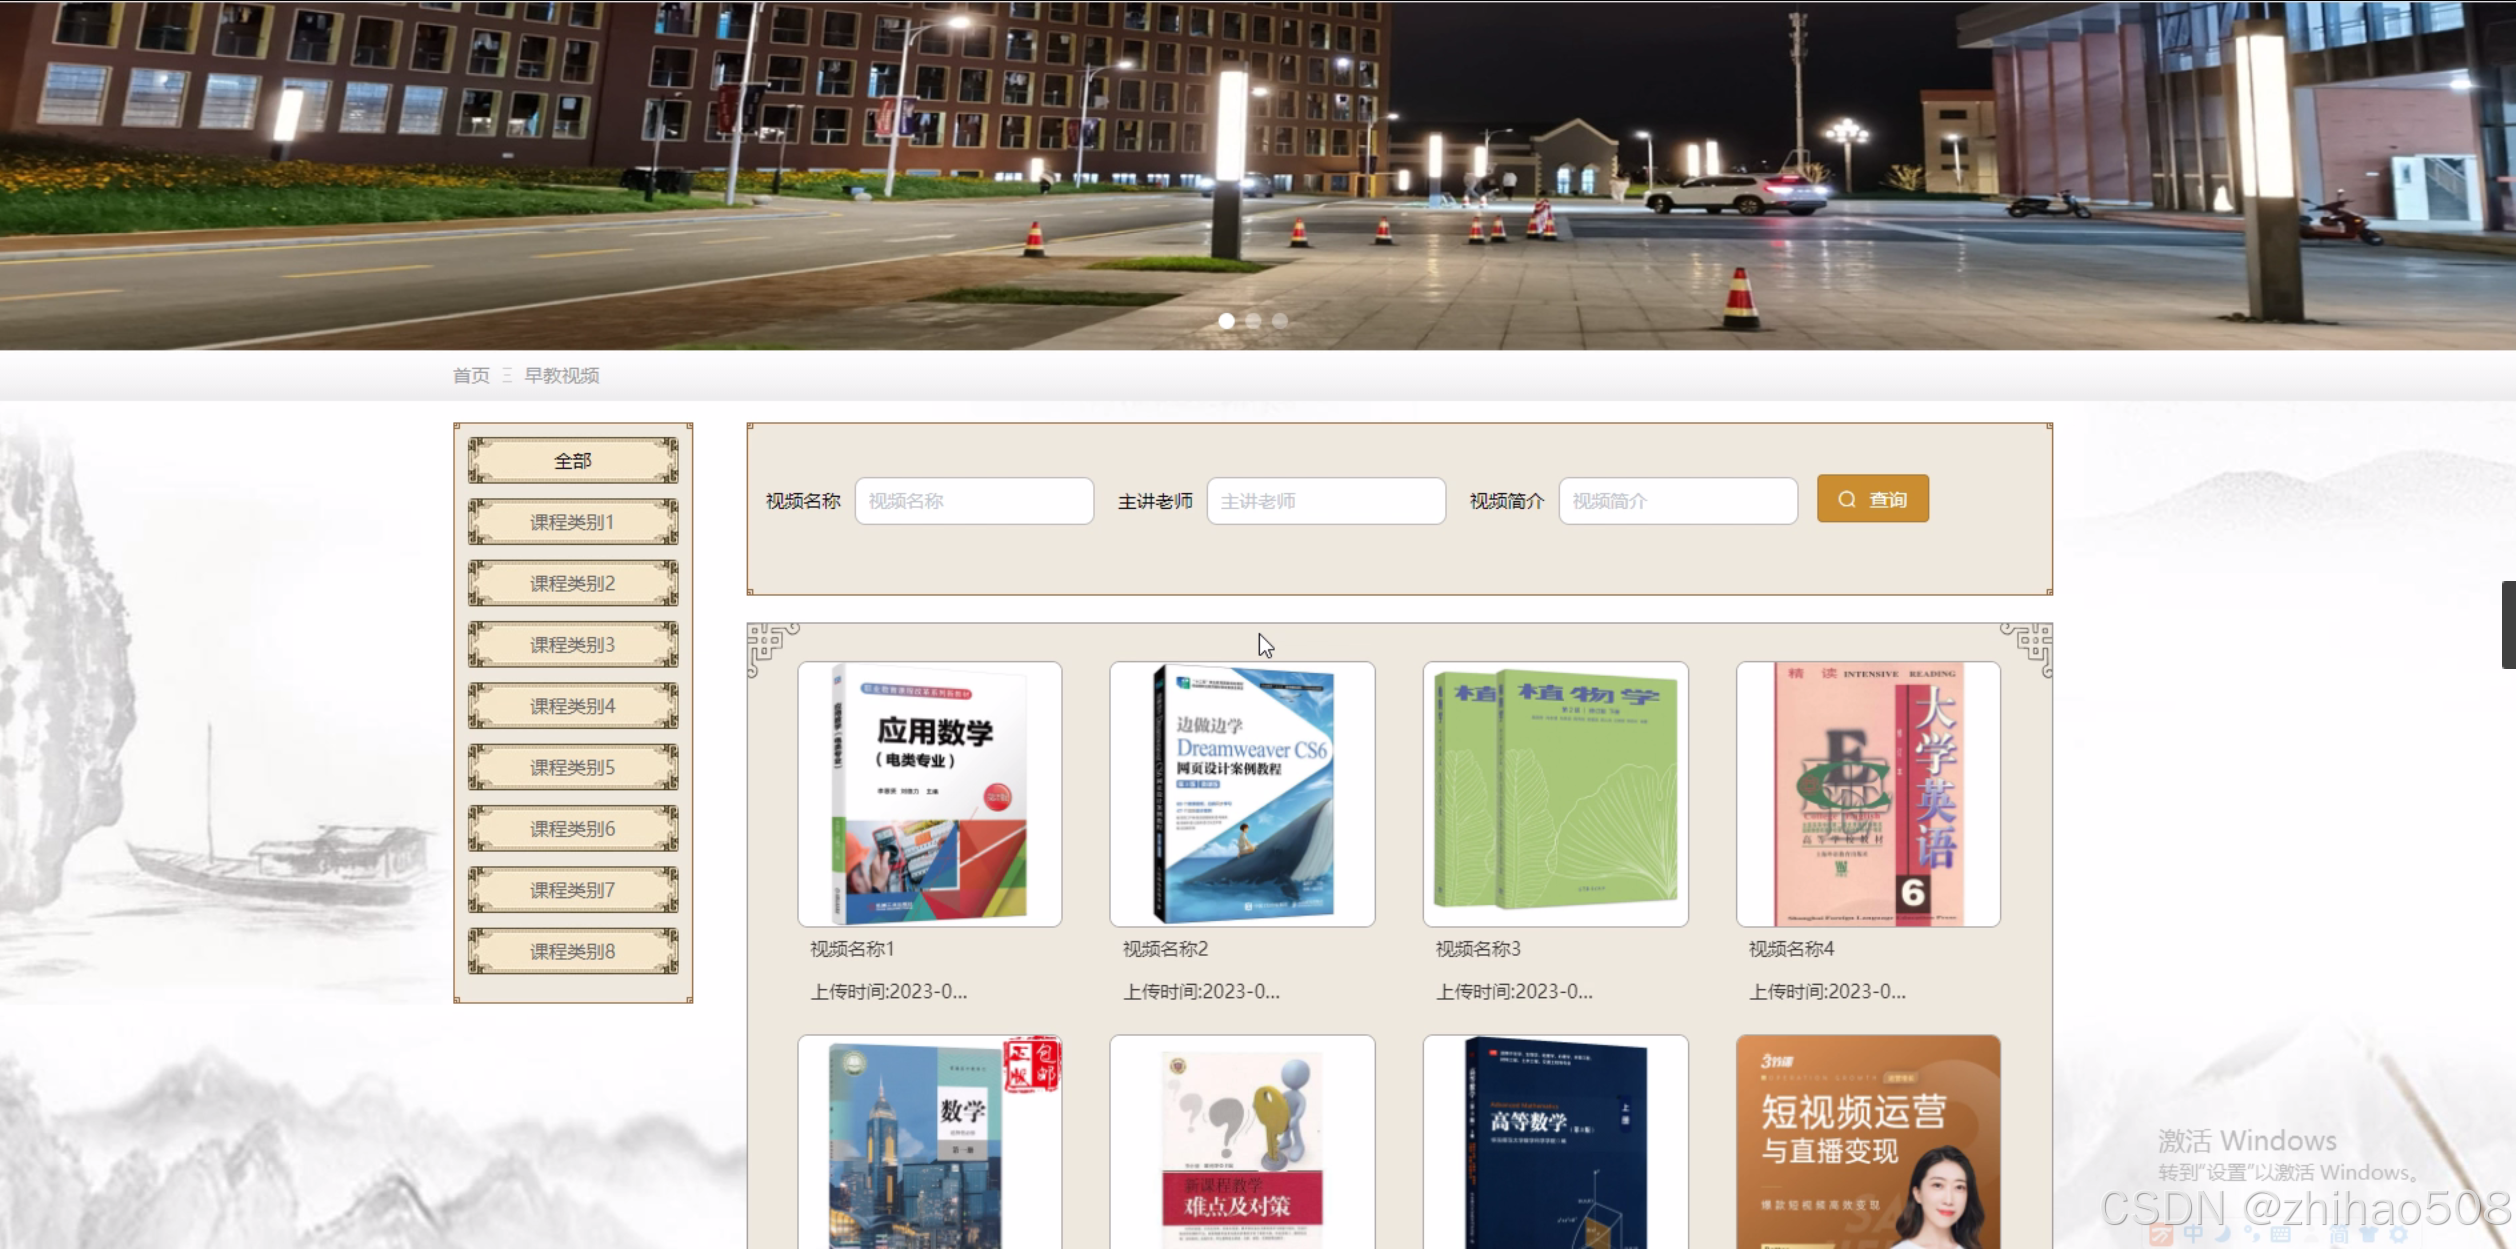The image size is (2516, 1249).
Task: Select 课程类别8 category
Action: coord(573,951)
